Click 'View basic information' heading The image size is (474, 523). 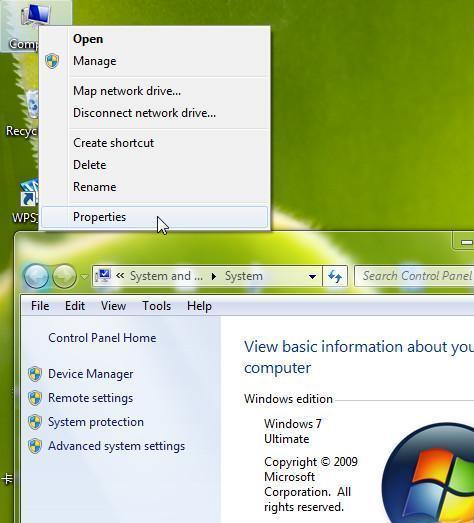(359, 357)
